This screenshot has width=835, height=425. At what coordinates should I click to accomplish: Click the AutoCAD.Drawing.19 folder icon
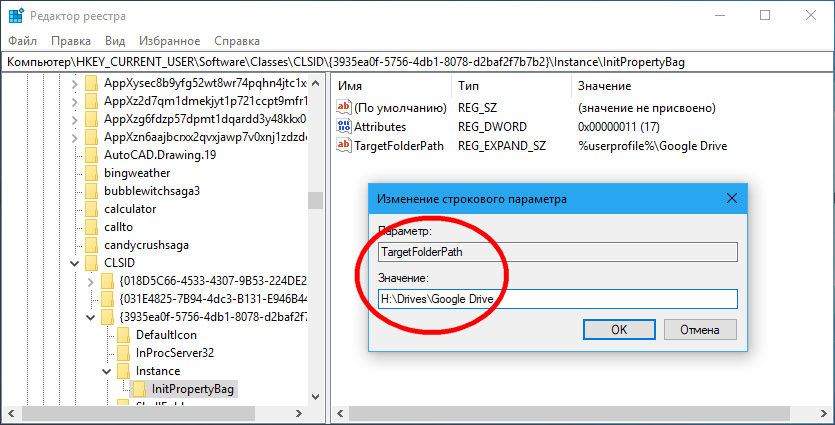click(90, 155)
